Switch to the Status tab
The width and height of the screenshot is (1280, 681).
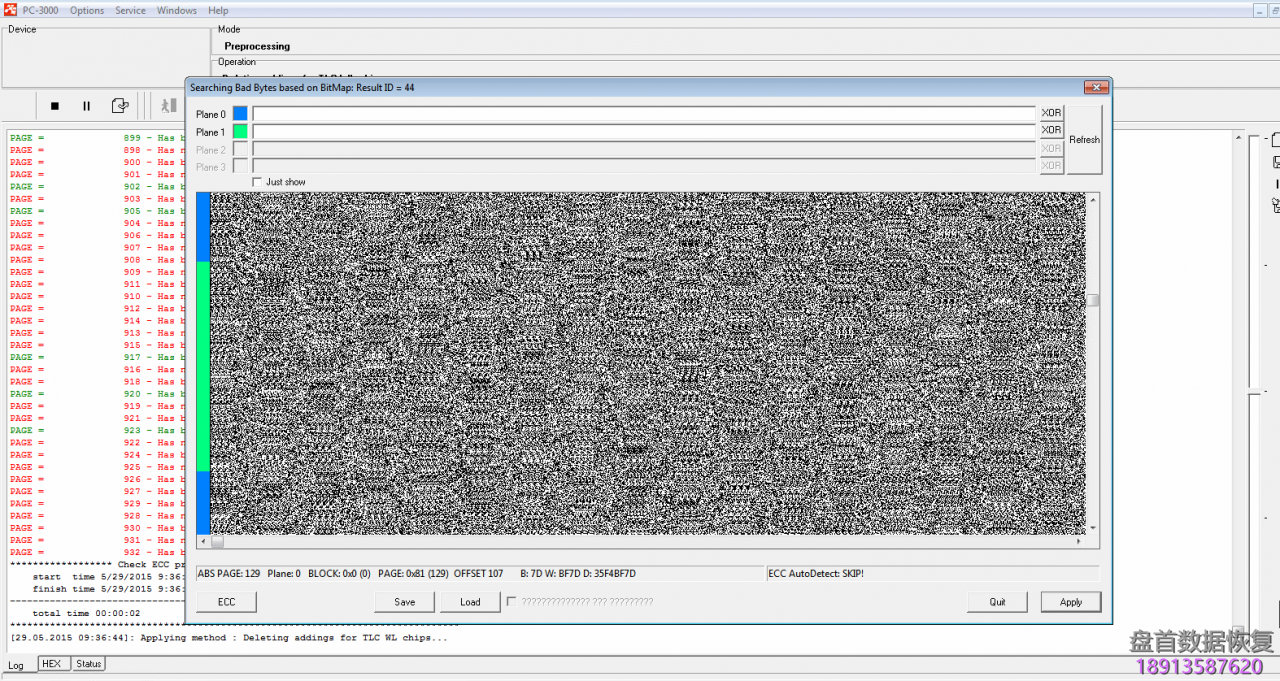pyautogui.click(x=89, y=664)
